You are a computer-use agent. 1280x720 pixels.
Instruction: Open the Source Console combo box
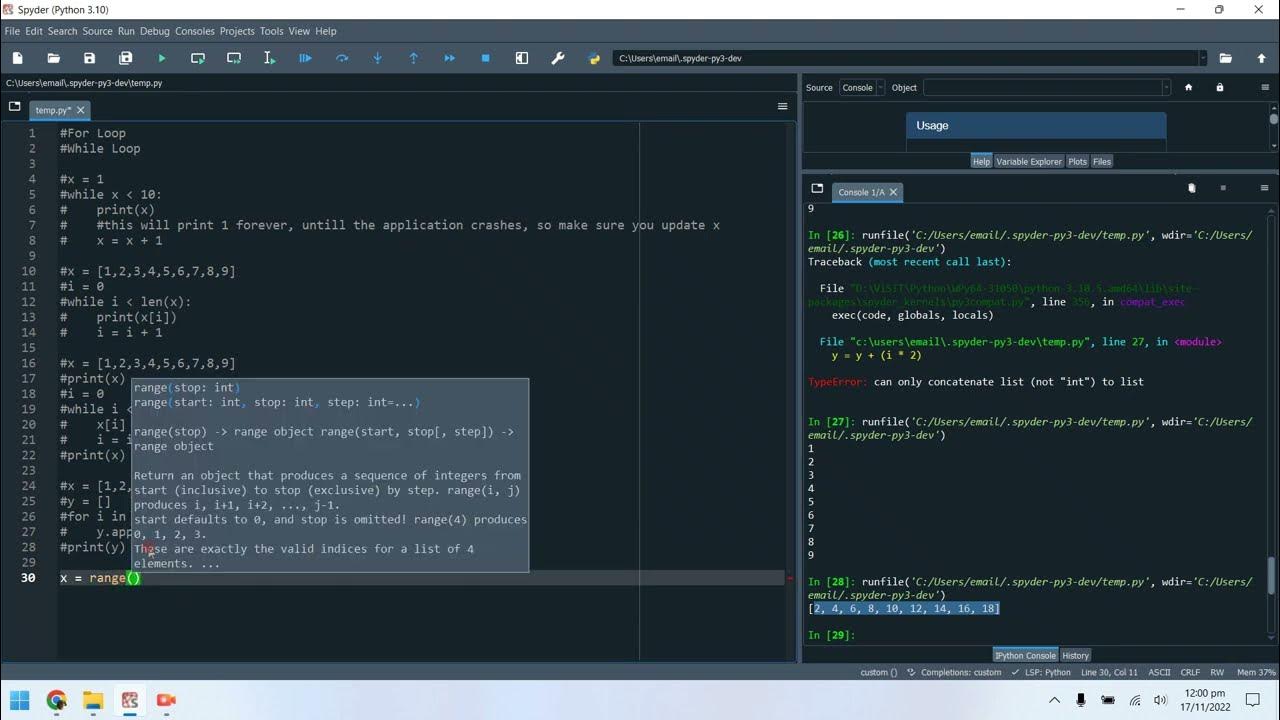coord(861,87)
